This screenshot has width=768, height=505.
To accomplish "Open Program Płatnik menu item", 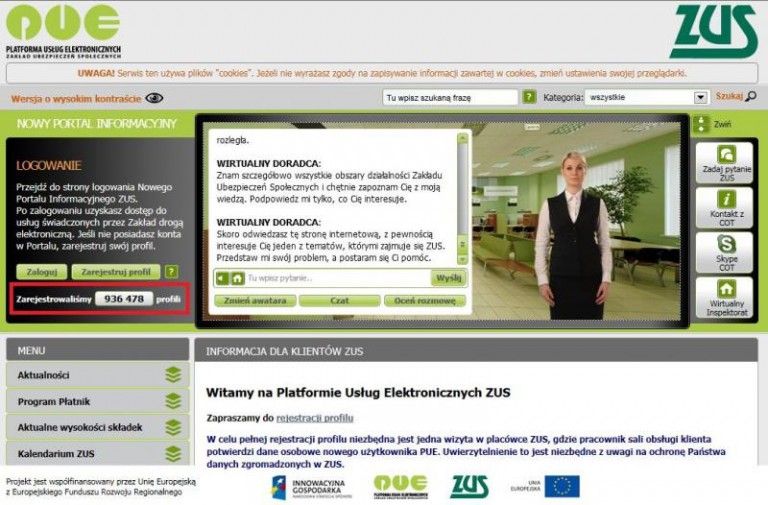I will tap(97, 402).
